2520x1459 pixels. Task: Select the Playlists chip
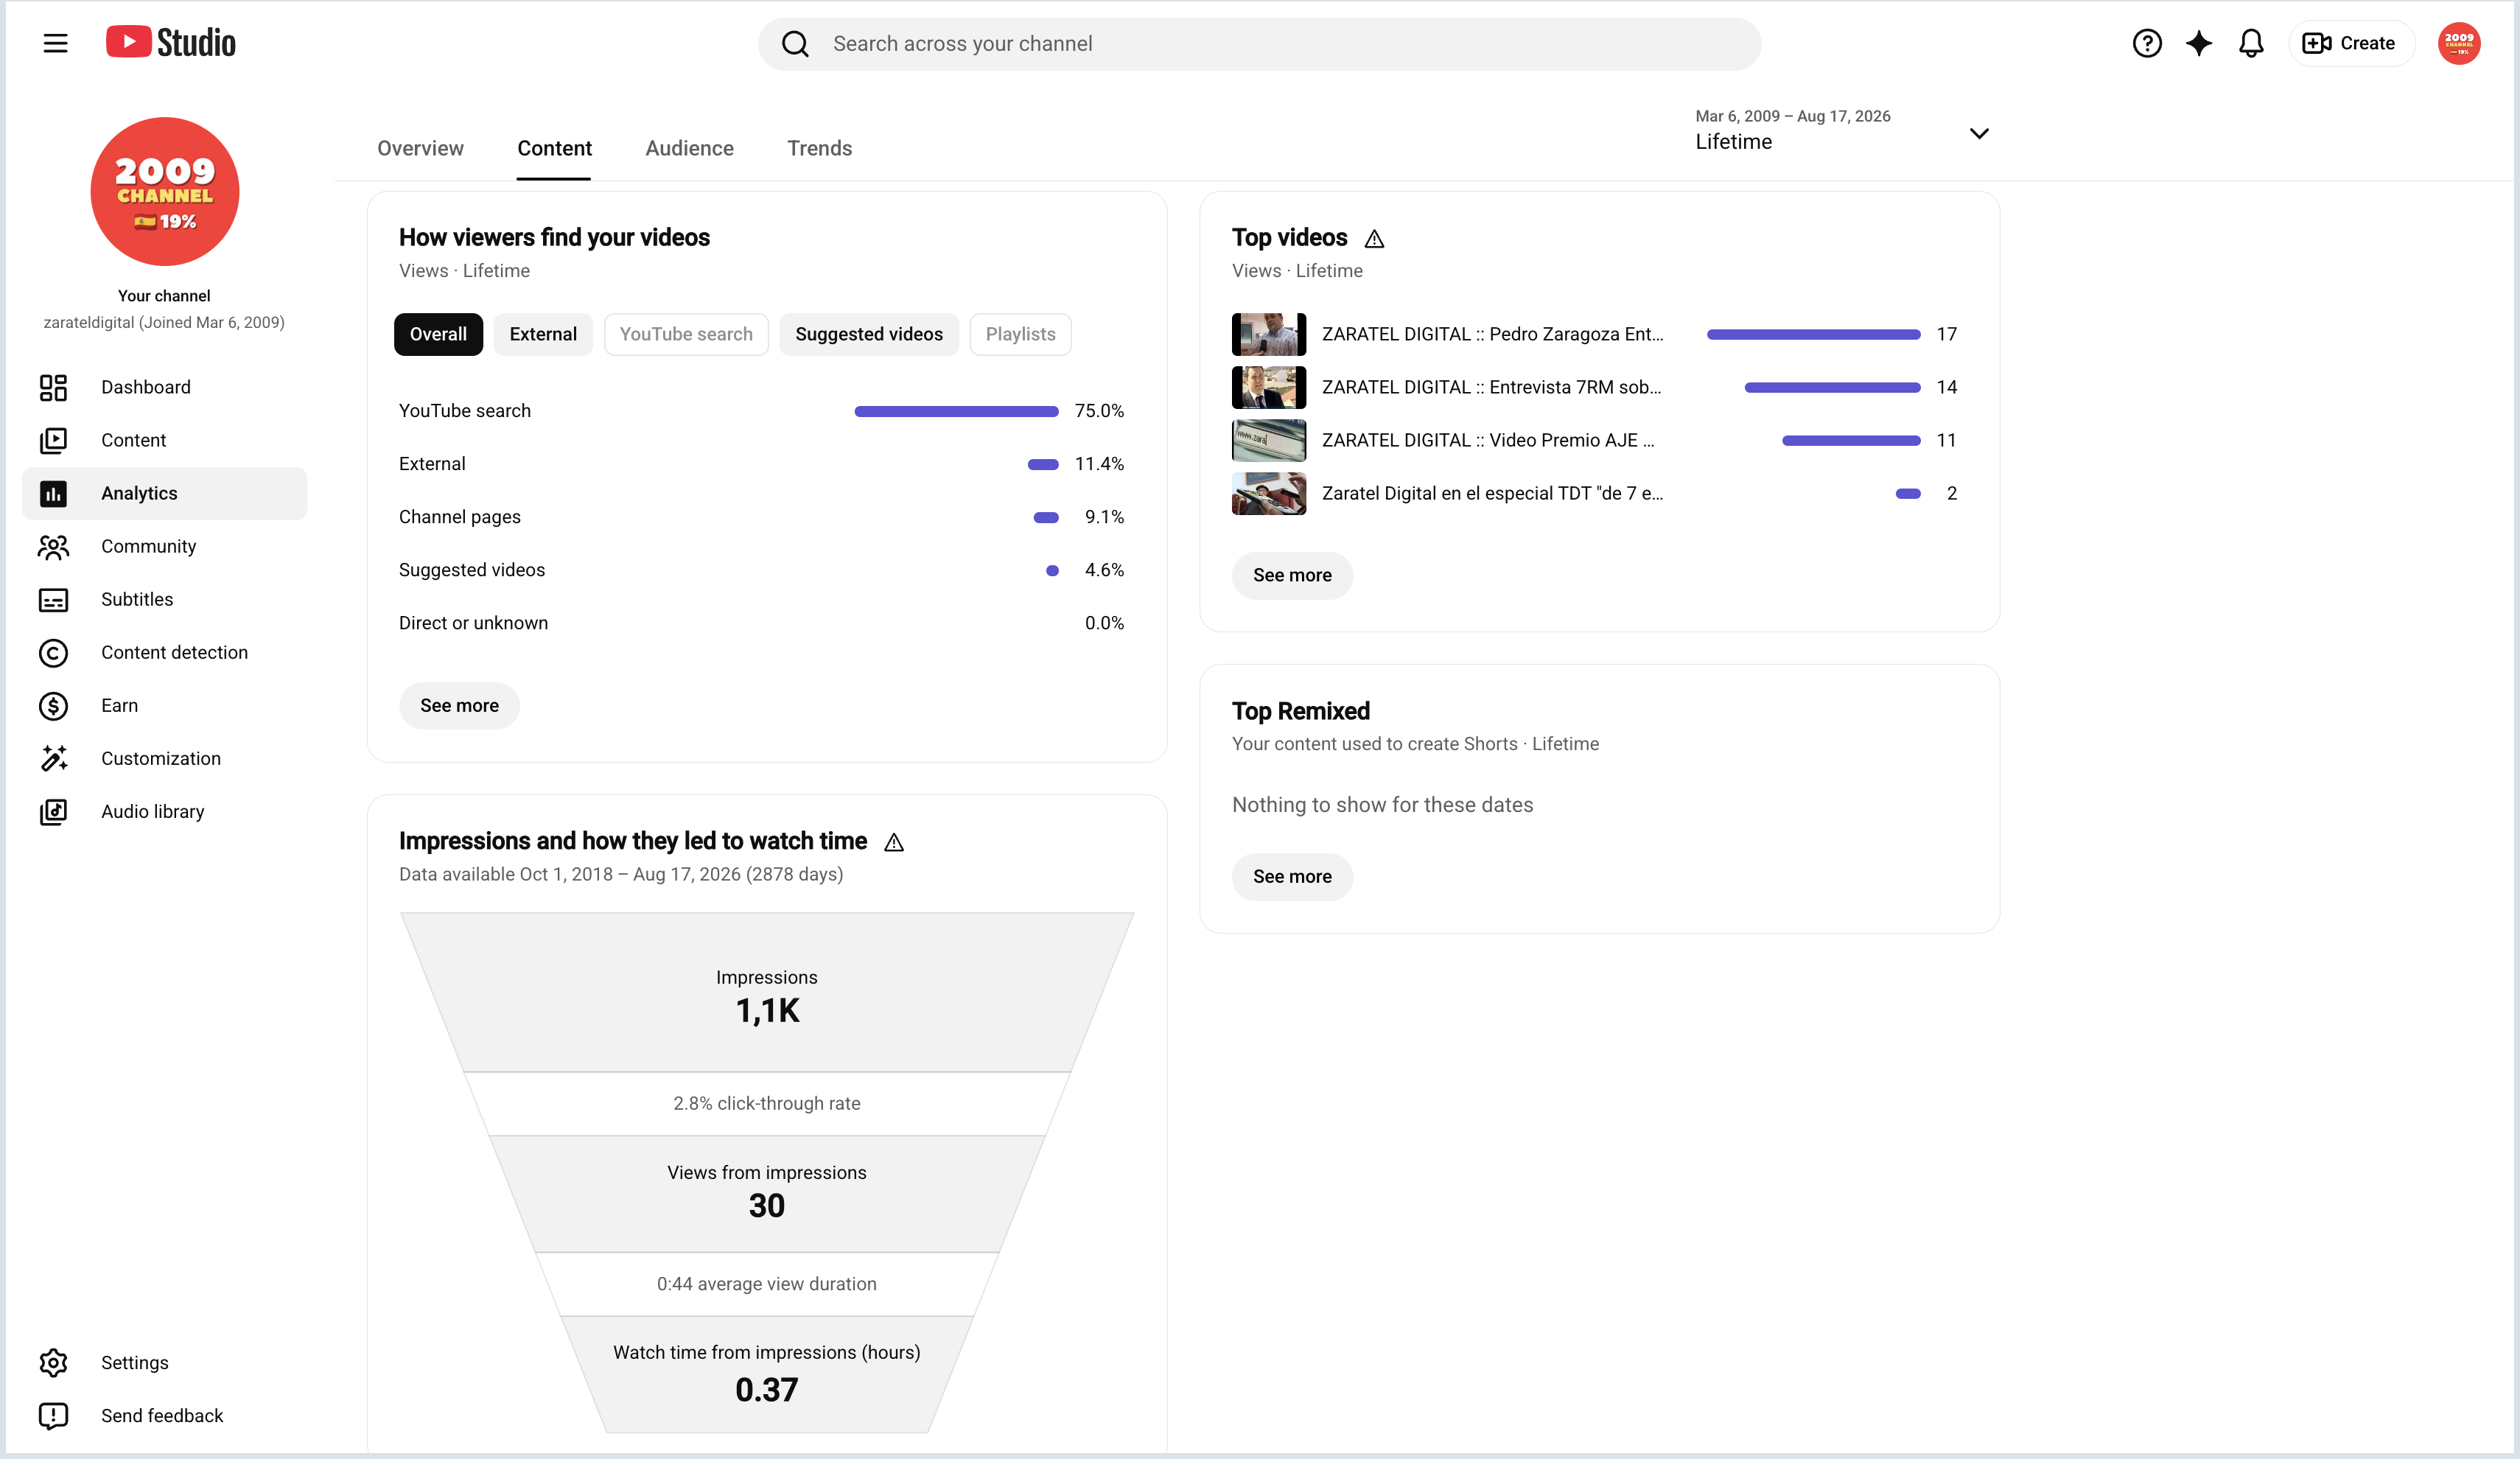pyautogui.click(x=1020, y=334)
